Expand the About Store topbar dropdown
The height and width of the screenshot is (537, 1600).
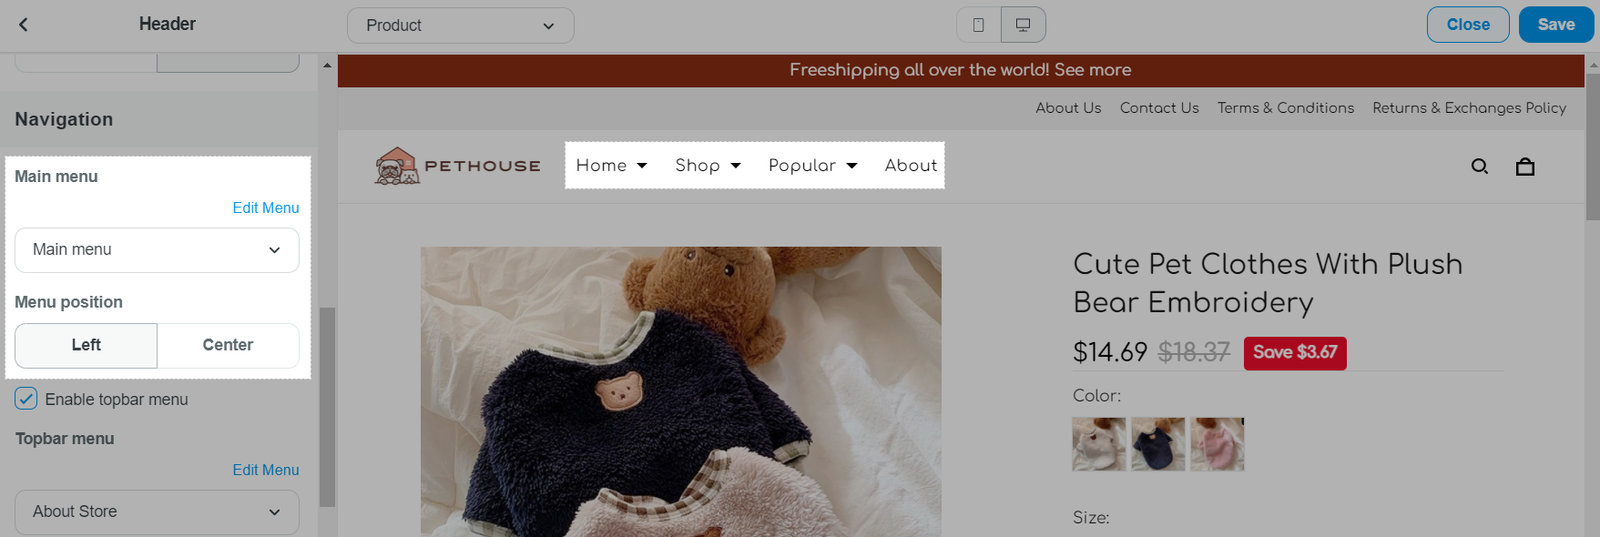157,512
